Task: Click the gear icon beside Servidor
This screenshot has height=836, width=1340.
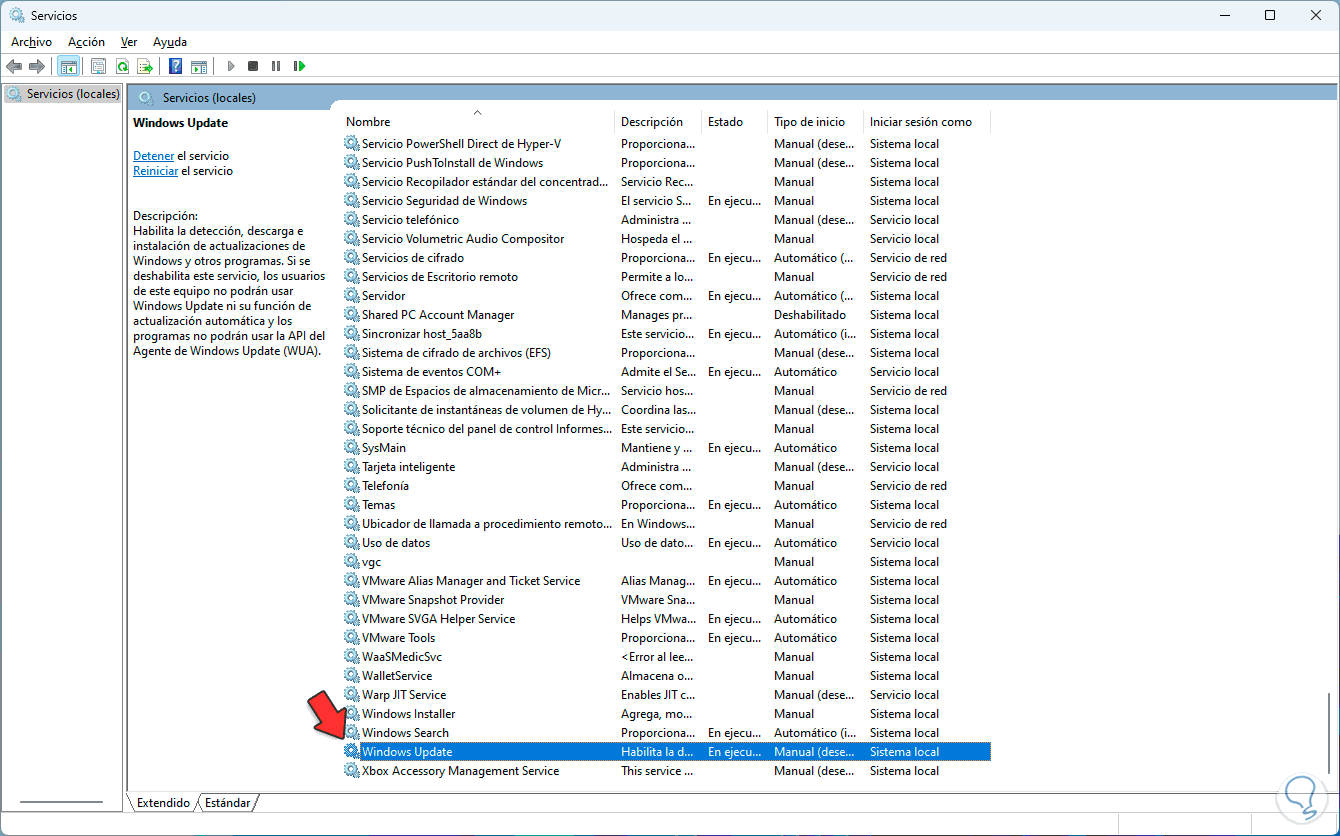Action: pyautogui.click(x=351, y=296)
